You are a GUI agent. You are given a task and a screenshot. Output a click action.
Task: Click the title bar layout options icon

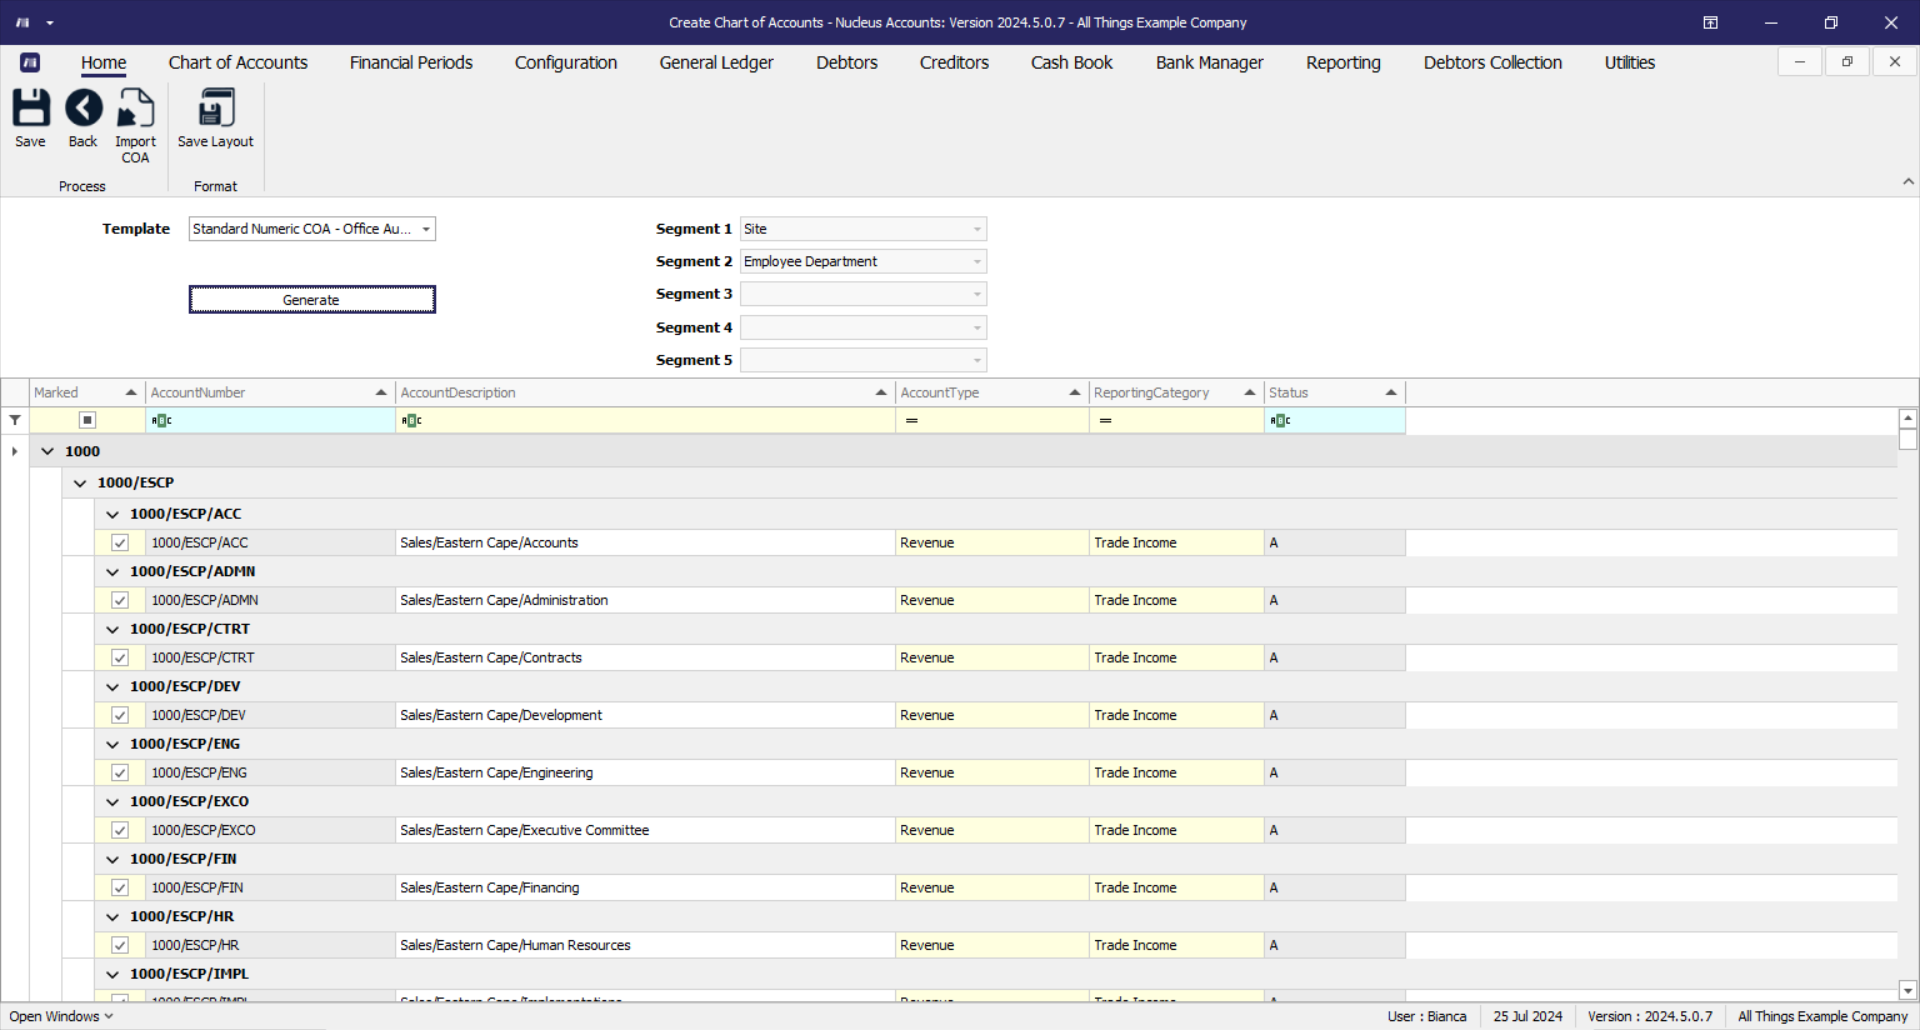coord(1710,23)
